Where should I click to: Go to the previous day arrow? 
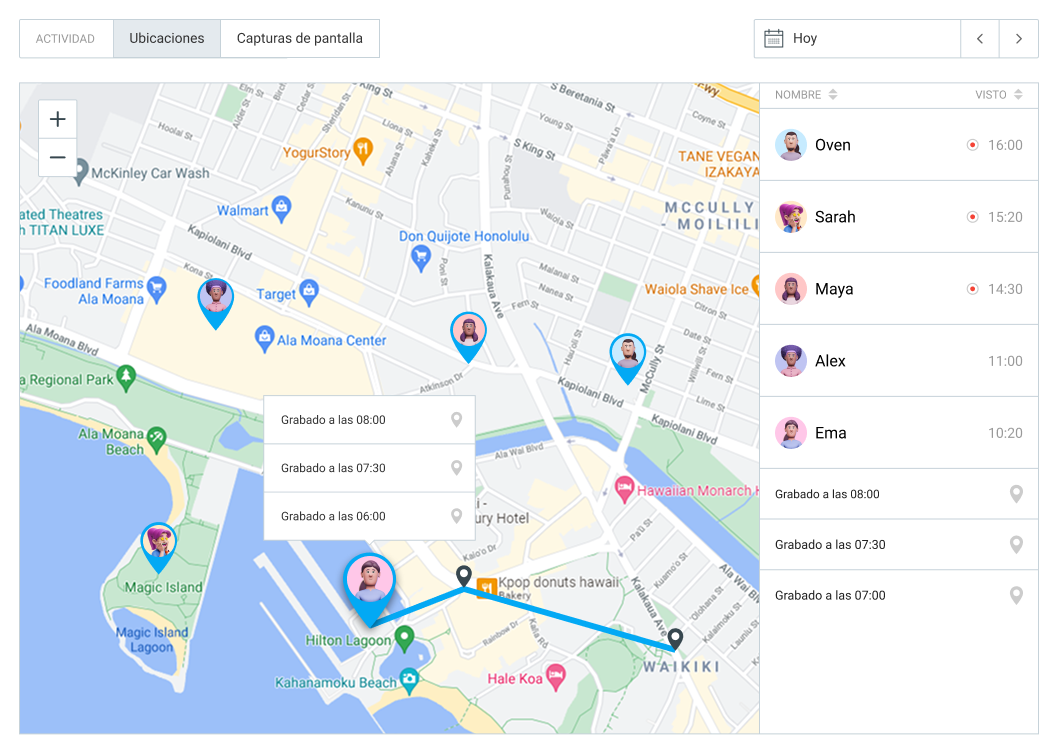pyautogui.click(x=979, y=39)
